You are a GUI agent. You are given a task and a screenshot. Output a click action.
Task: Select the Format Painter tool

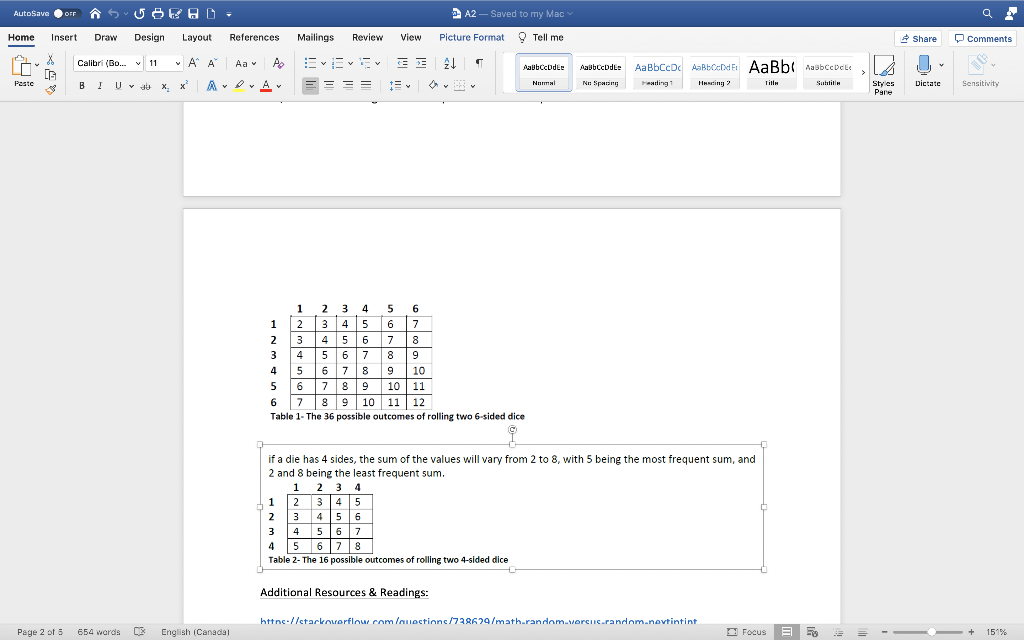[x=51, y=88]
